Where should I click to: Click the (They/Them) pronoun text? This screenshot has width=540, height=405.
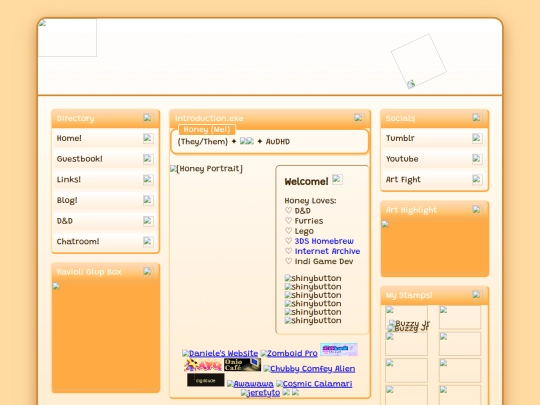click(202, 142)
